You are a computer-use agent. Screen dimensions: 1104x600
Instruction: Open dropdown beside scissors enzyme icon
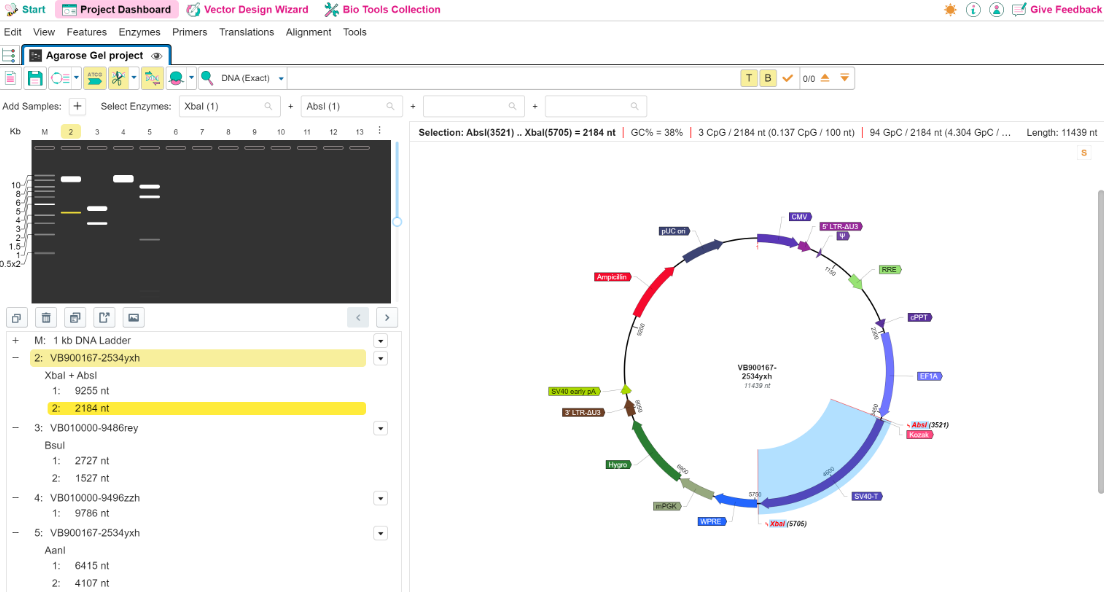point(134,78)
